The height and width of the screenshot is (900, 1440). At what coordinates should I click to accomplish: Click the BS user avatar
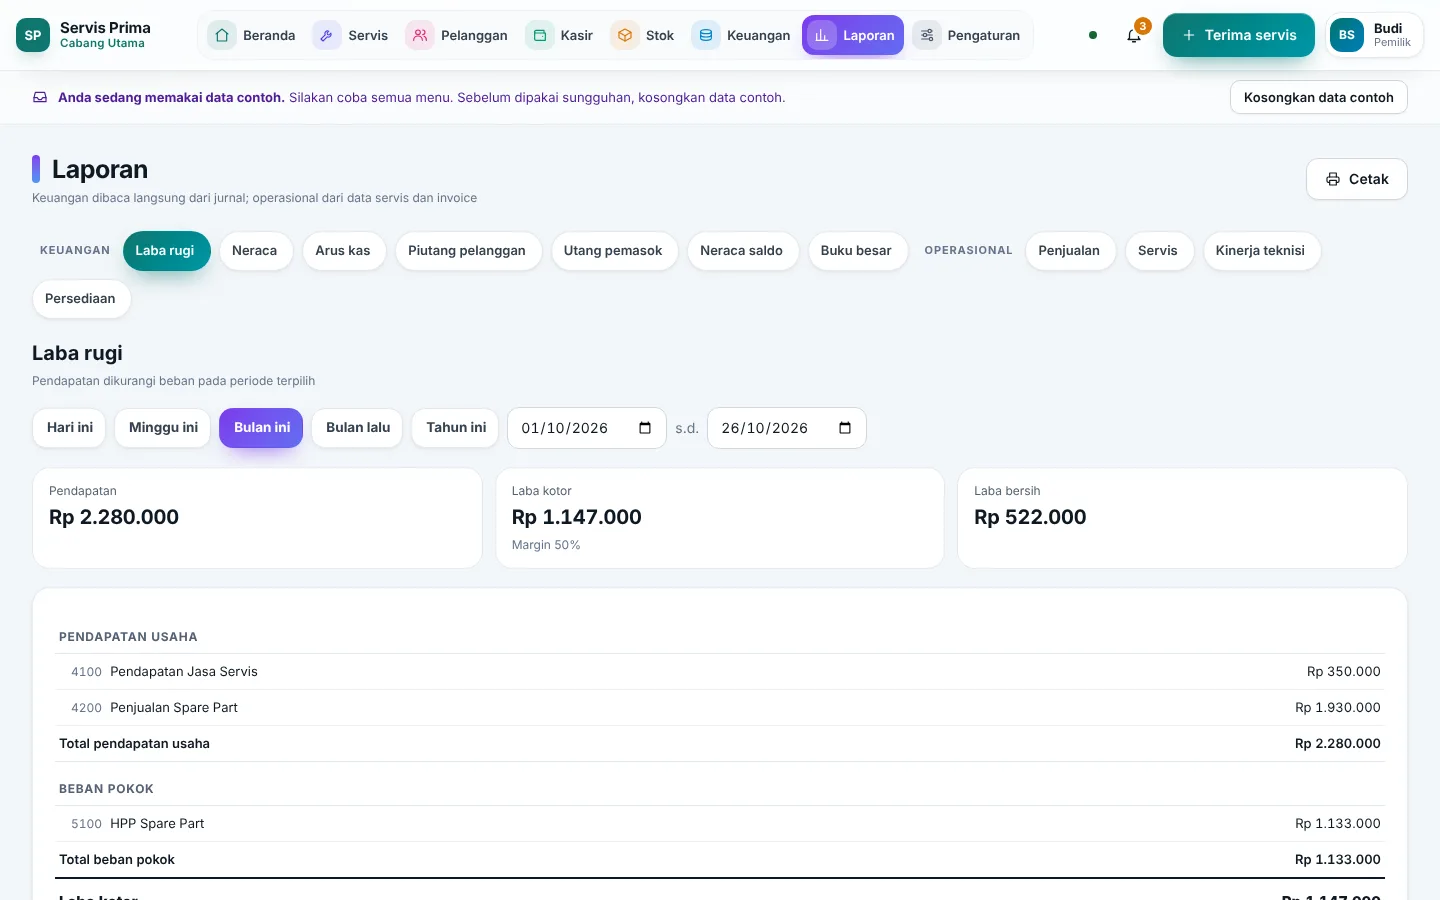[1347, 35]
